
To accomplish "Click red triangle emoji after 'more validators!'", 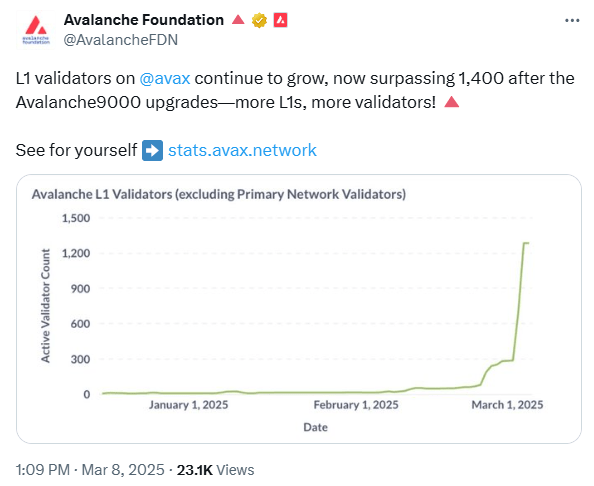I will (452, 102).
